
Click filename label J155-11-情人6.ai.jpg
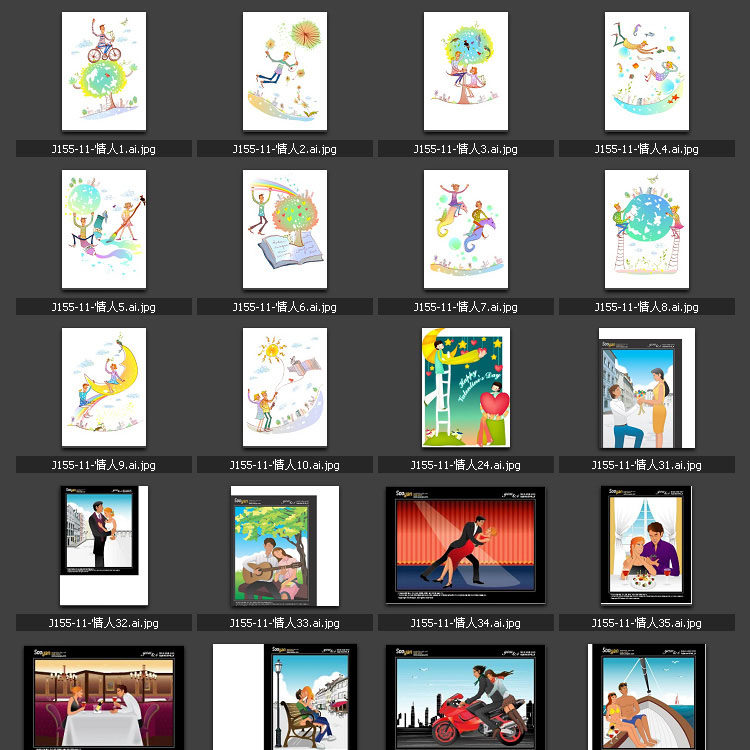285,307
